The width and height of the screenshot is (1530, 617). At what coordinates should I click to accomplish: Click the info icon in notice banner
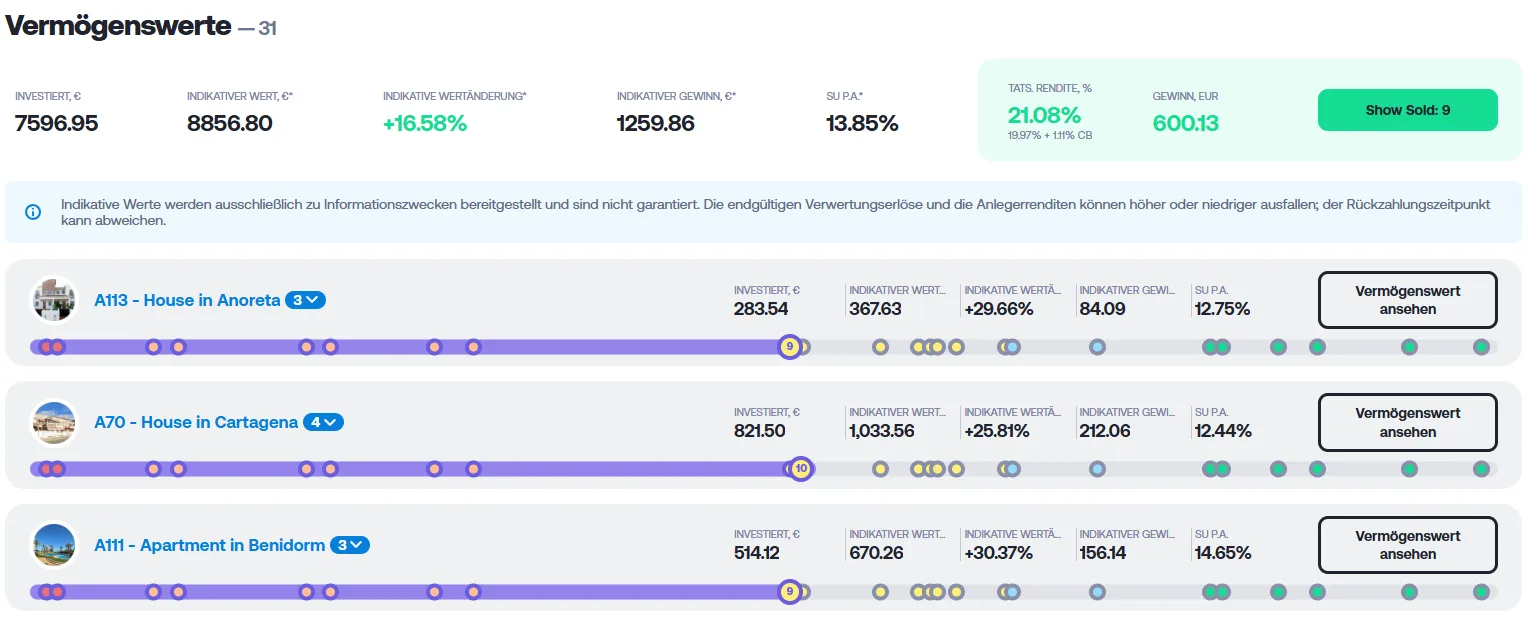click(x=33, y=212)
